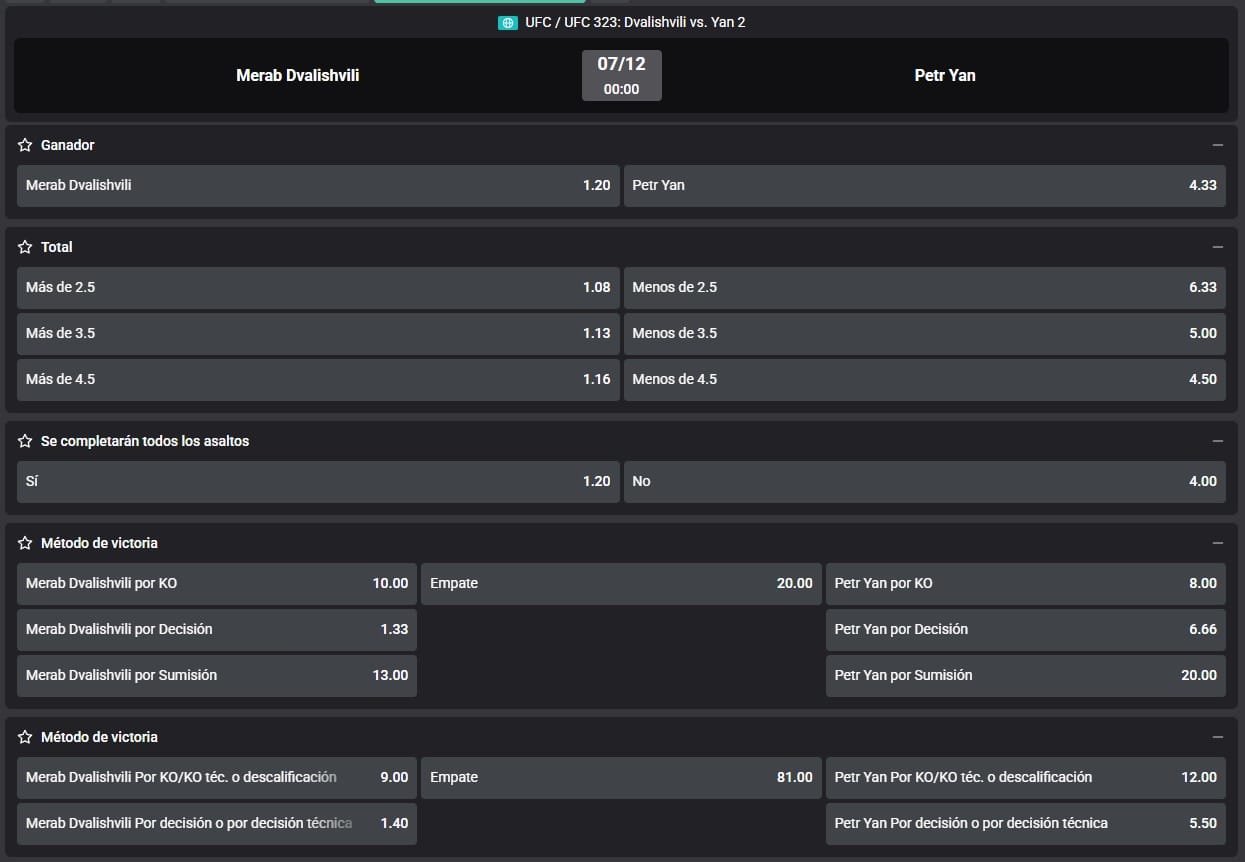Bet on Merab Dvalishvili as Ganador at 1.20
1245x862 pixels.
(x=317, y=186)
